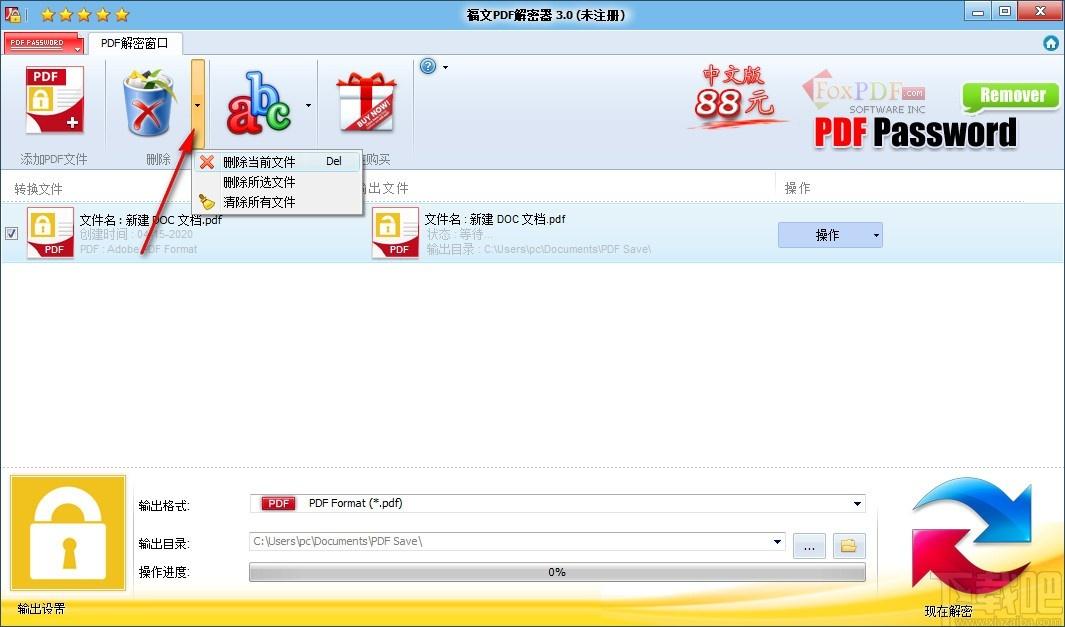Click the recycle bin Delete icon

(148, 102)
